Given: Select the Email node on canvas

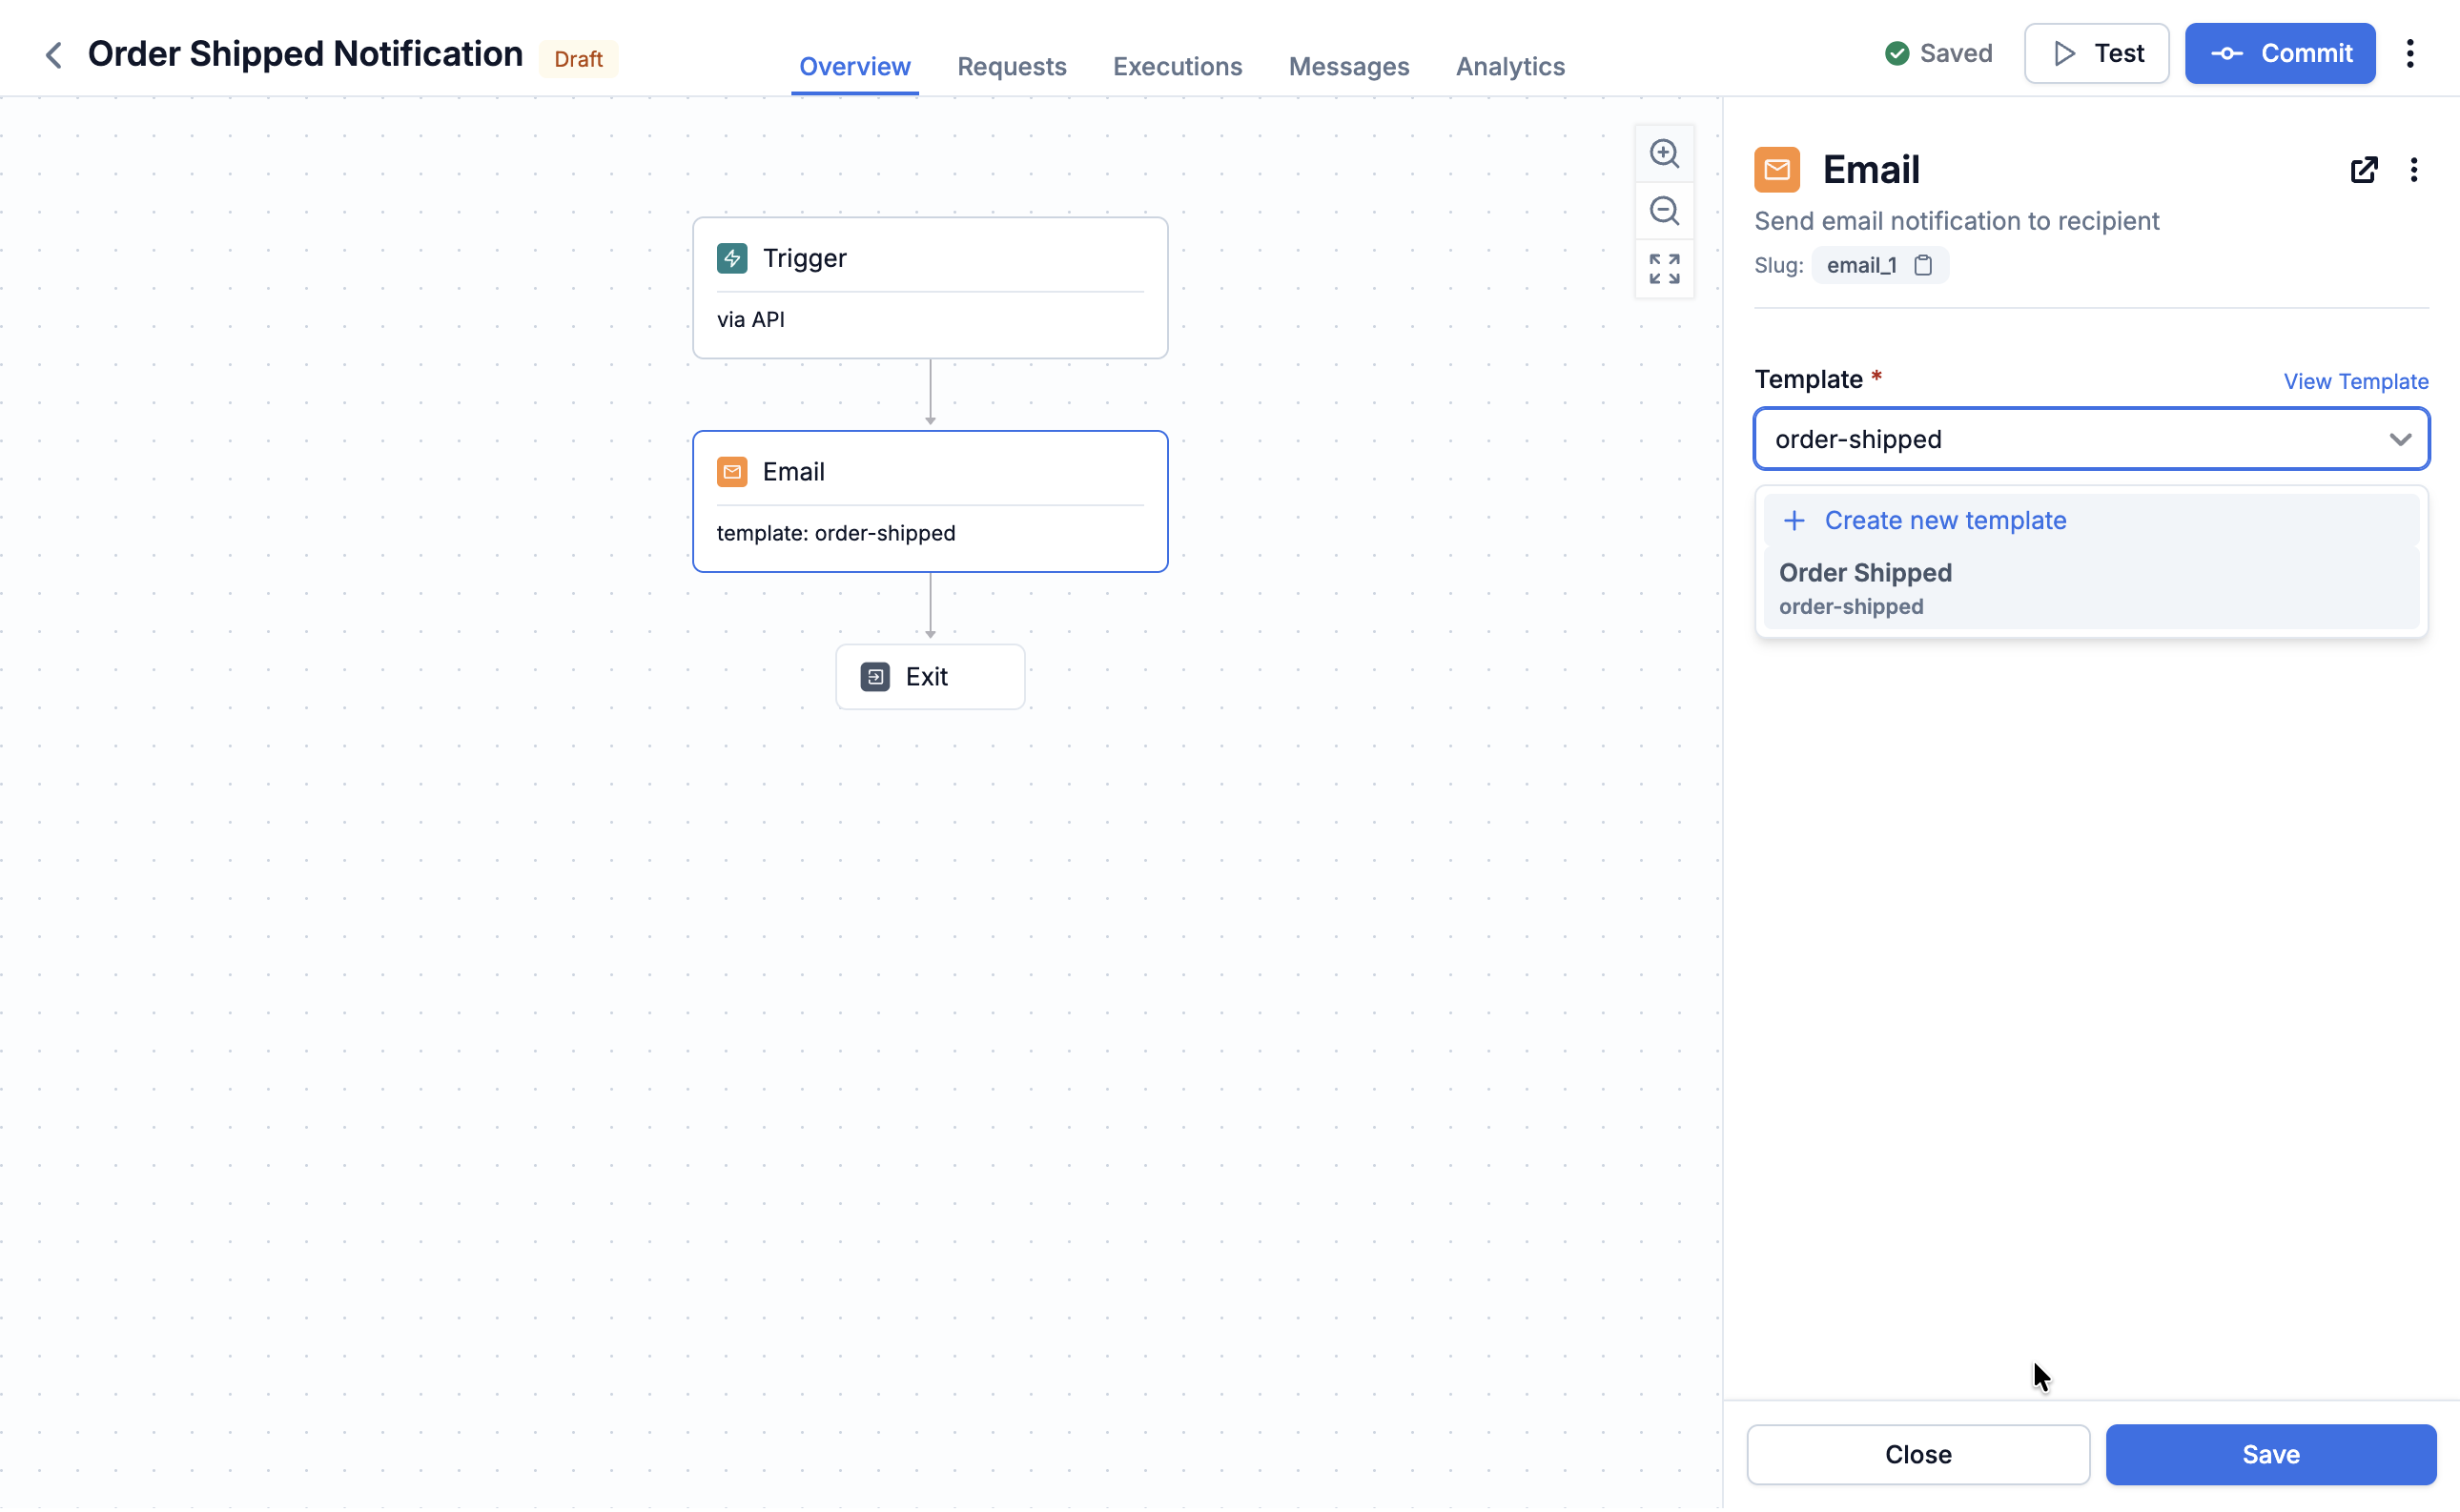Looking at the screenshot, I should (930, 501).
